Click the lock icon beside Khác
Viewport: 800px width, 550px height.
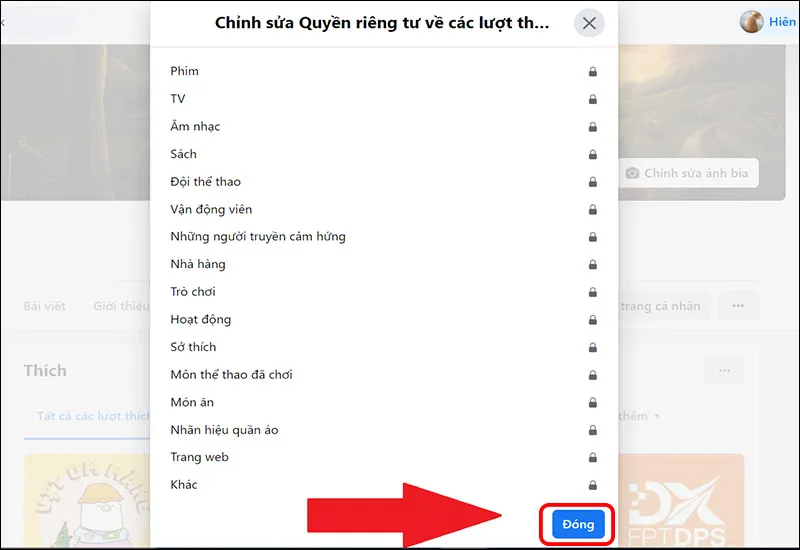coord(592,485)
